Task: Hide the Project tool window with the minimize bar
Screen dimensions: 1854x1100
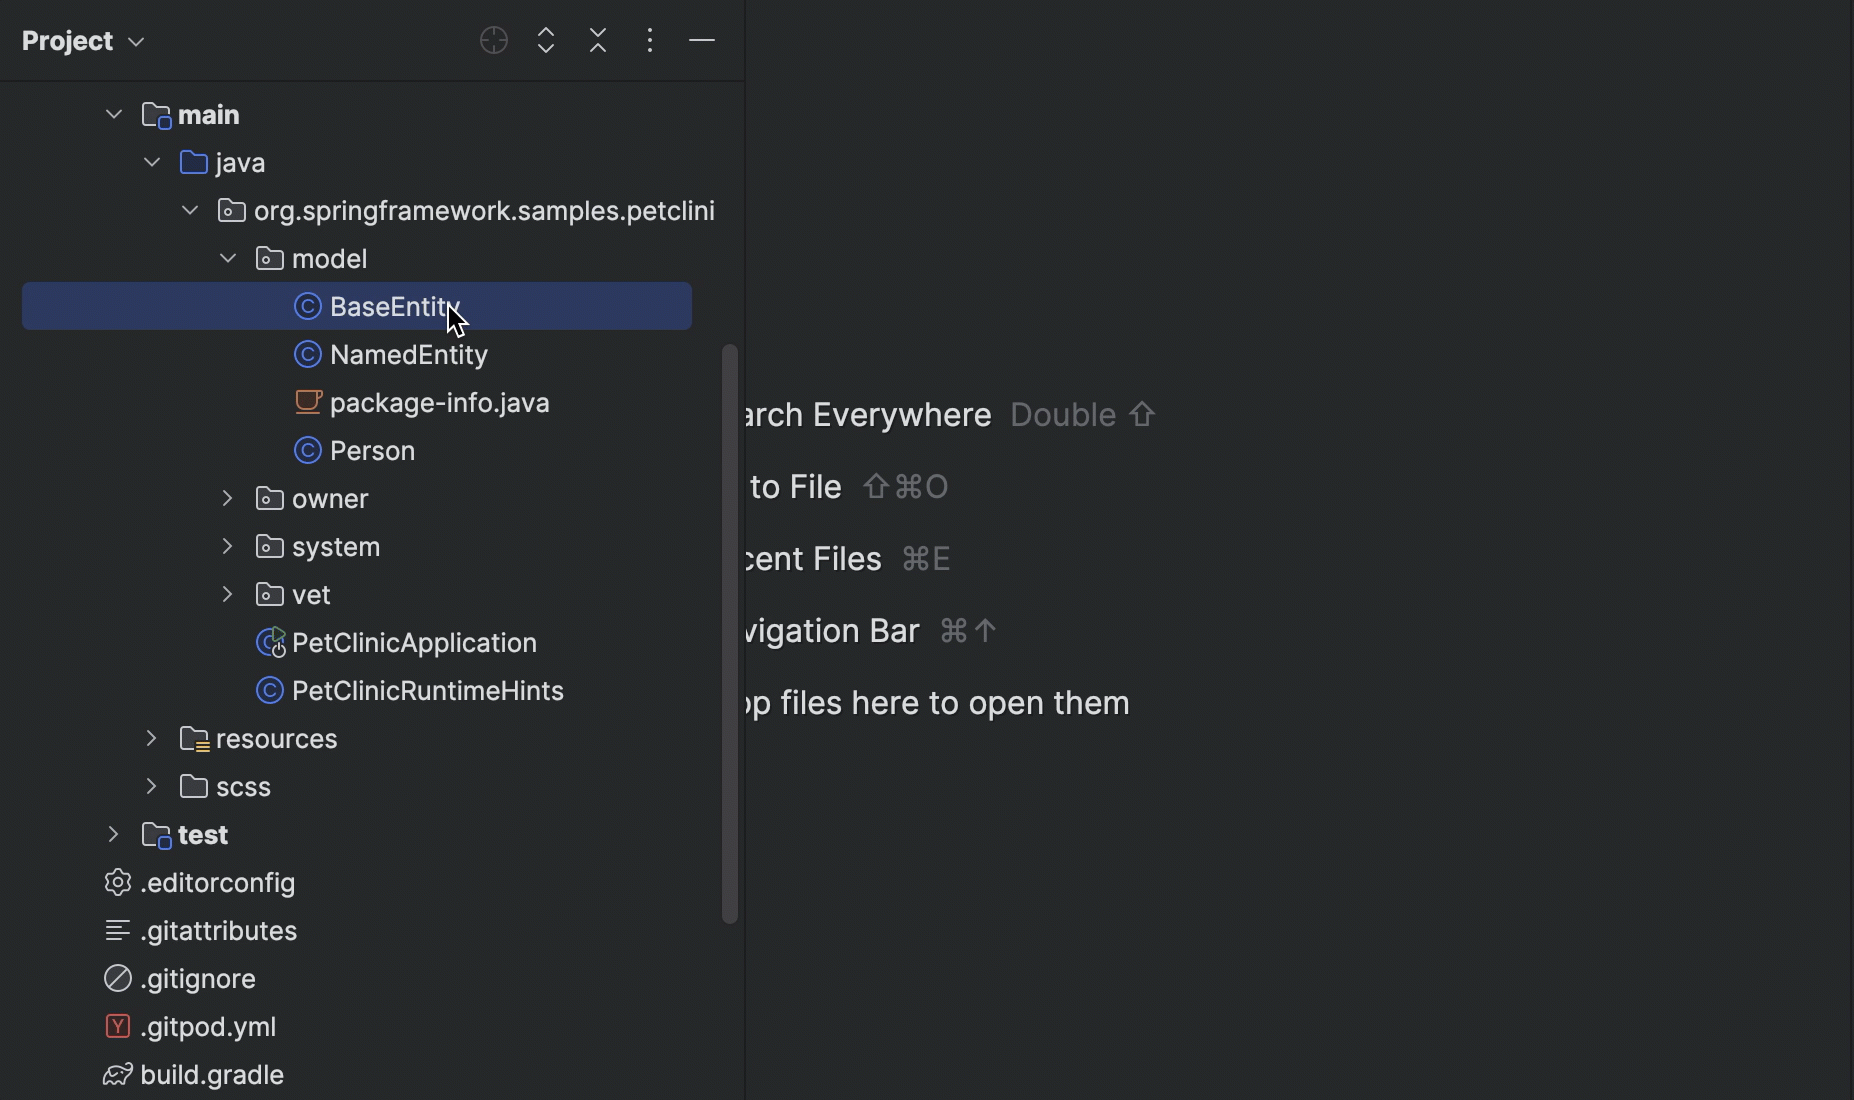Action: tap(703, 40)
